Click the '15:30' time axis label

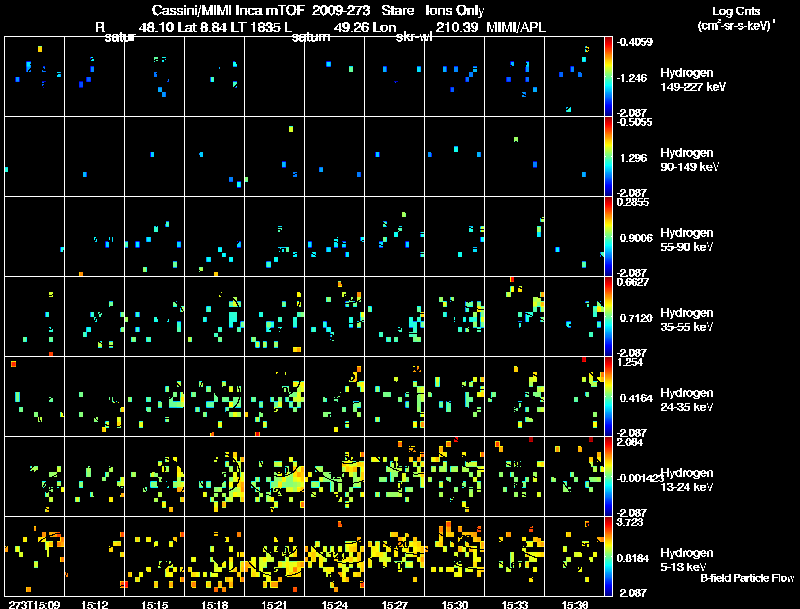(455, 604)
